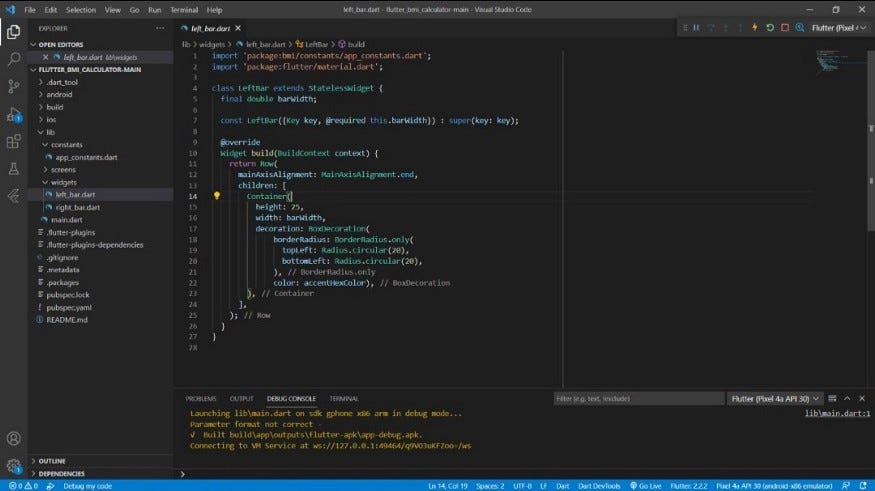Image resolution: width=875 pixels, height=491 pixels.
Task: Open app_constants.dart in explorer
Action: (86, 157)
